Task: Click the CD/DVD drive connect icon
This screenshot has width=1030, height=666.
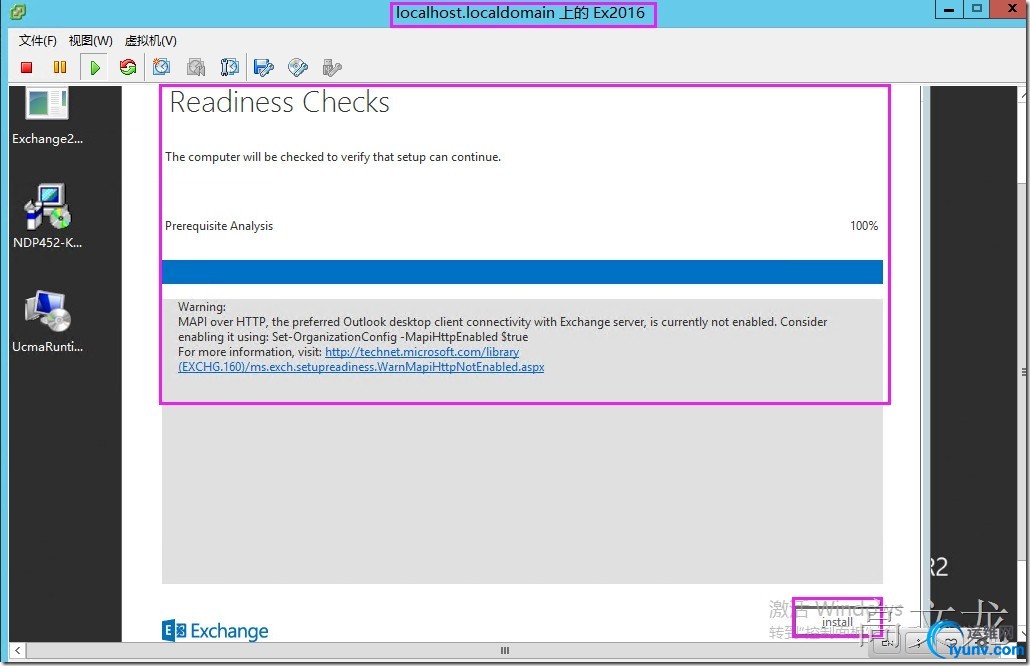Action: (298, 67)
